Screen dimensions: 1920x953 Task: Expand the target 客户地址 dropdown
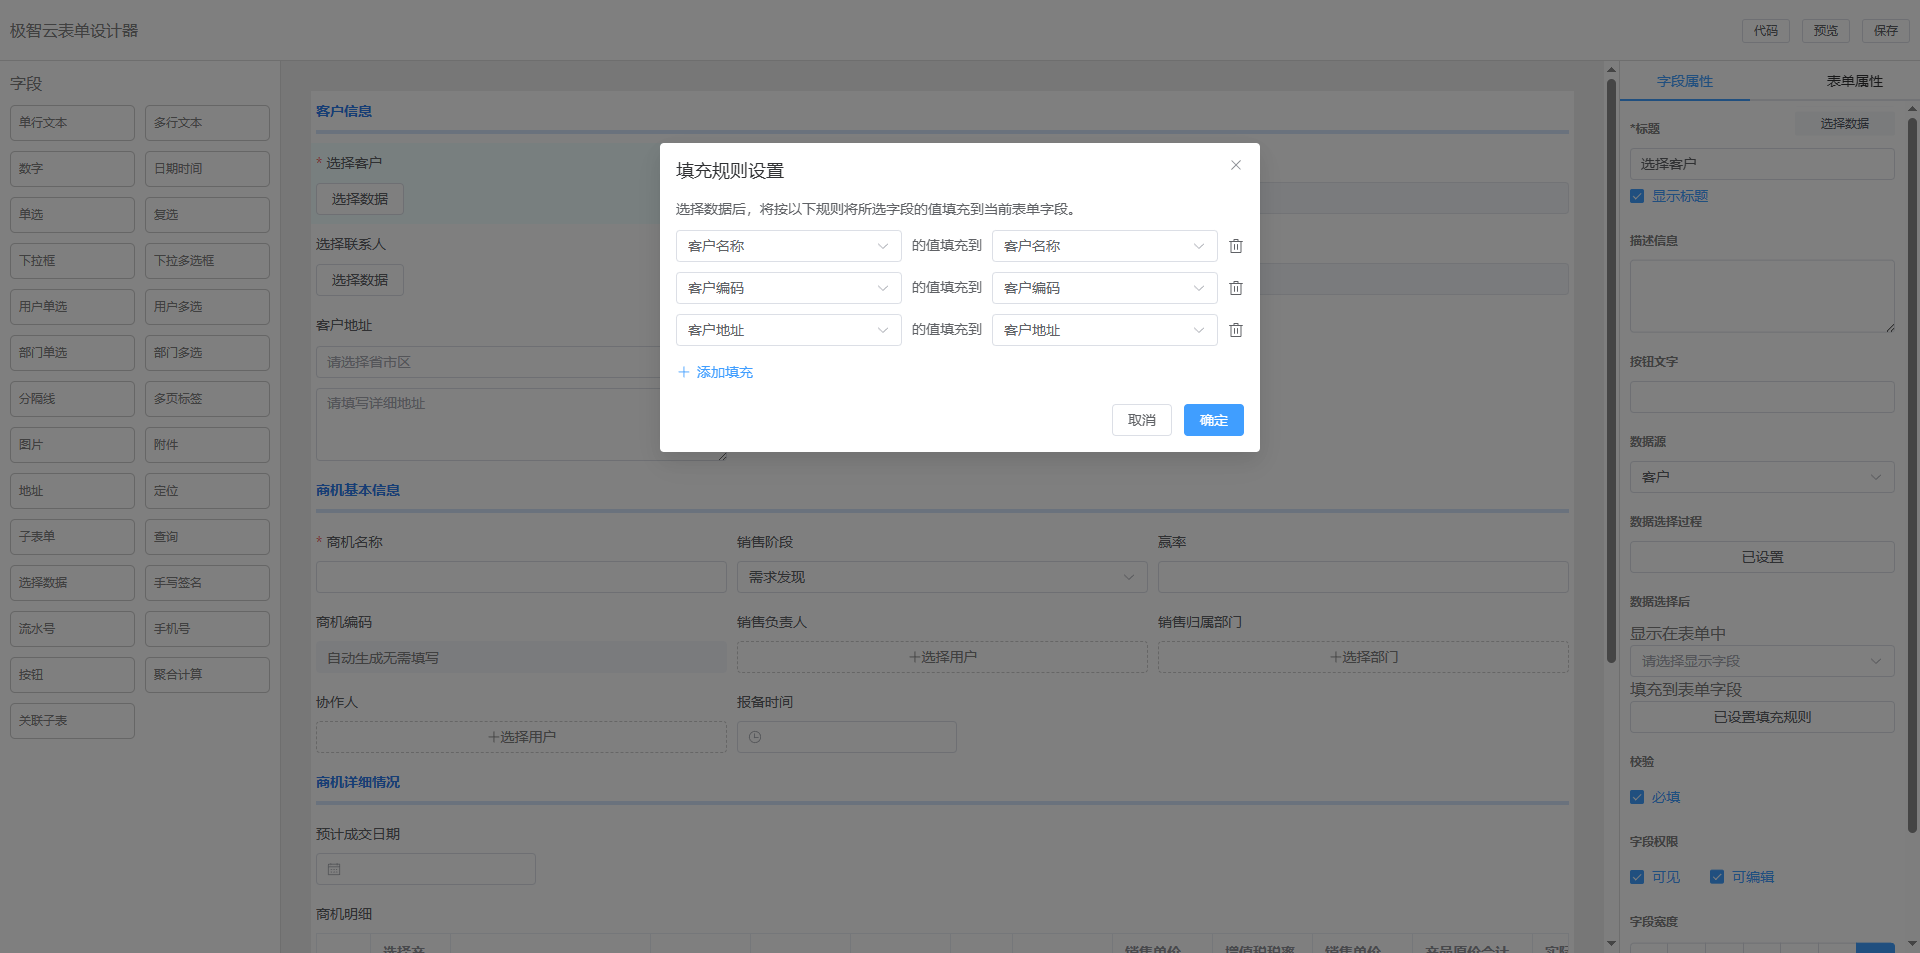click(x=1104, y=330)
